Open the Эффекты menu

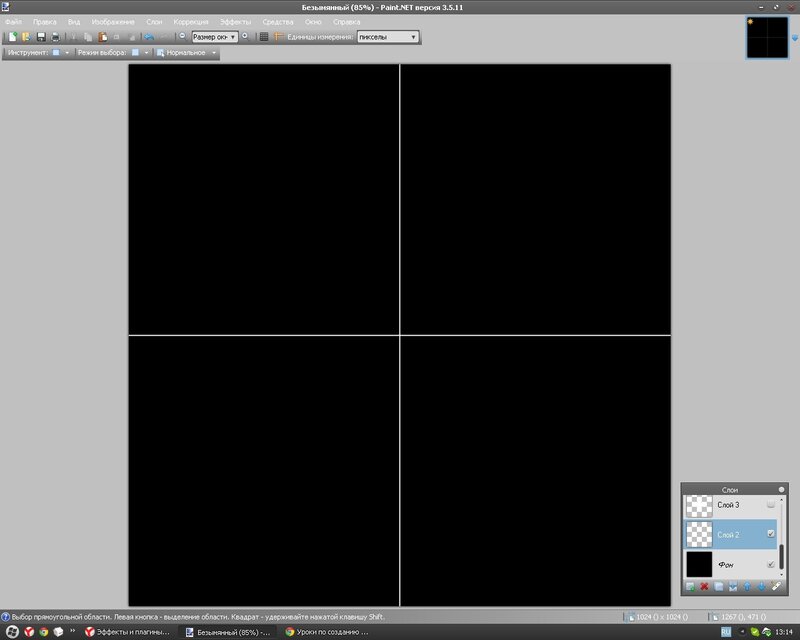pos(236,21)
